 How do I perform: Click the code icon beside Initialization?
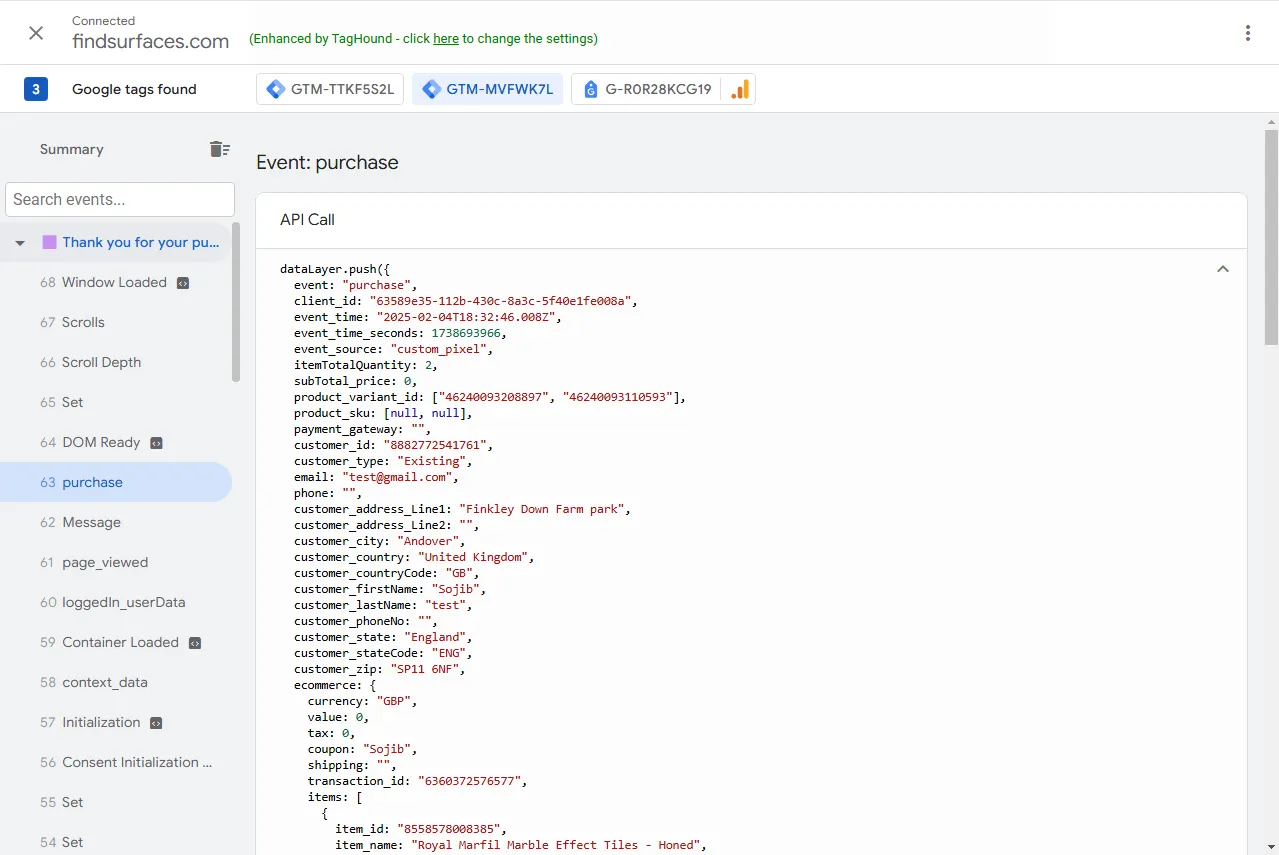tap(156, 723)
